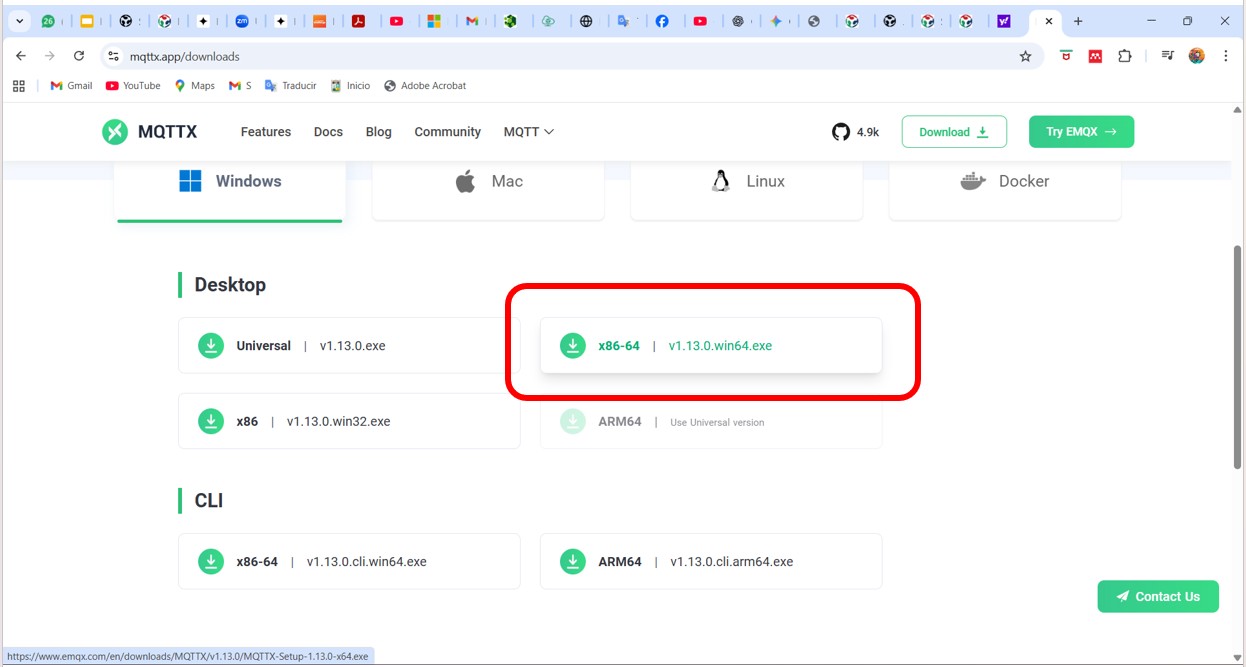Click the Contact Us button
This screenshot has width=1246, height=667.
(x=1158, y=596)
